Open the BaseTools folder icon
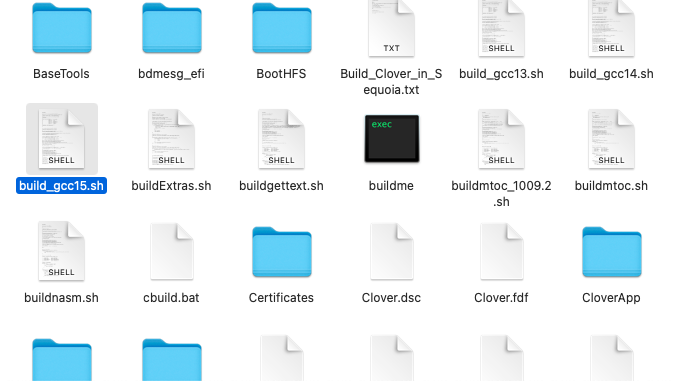674x381 pixels. point(62,28)
